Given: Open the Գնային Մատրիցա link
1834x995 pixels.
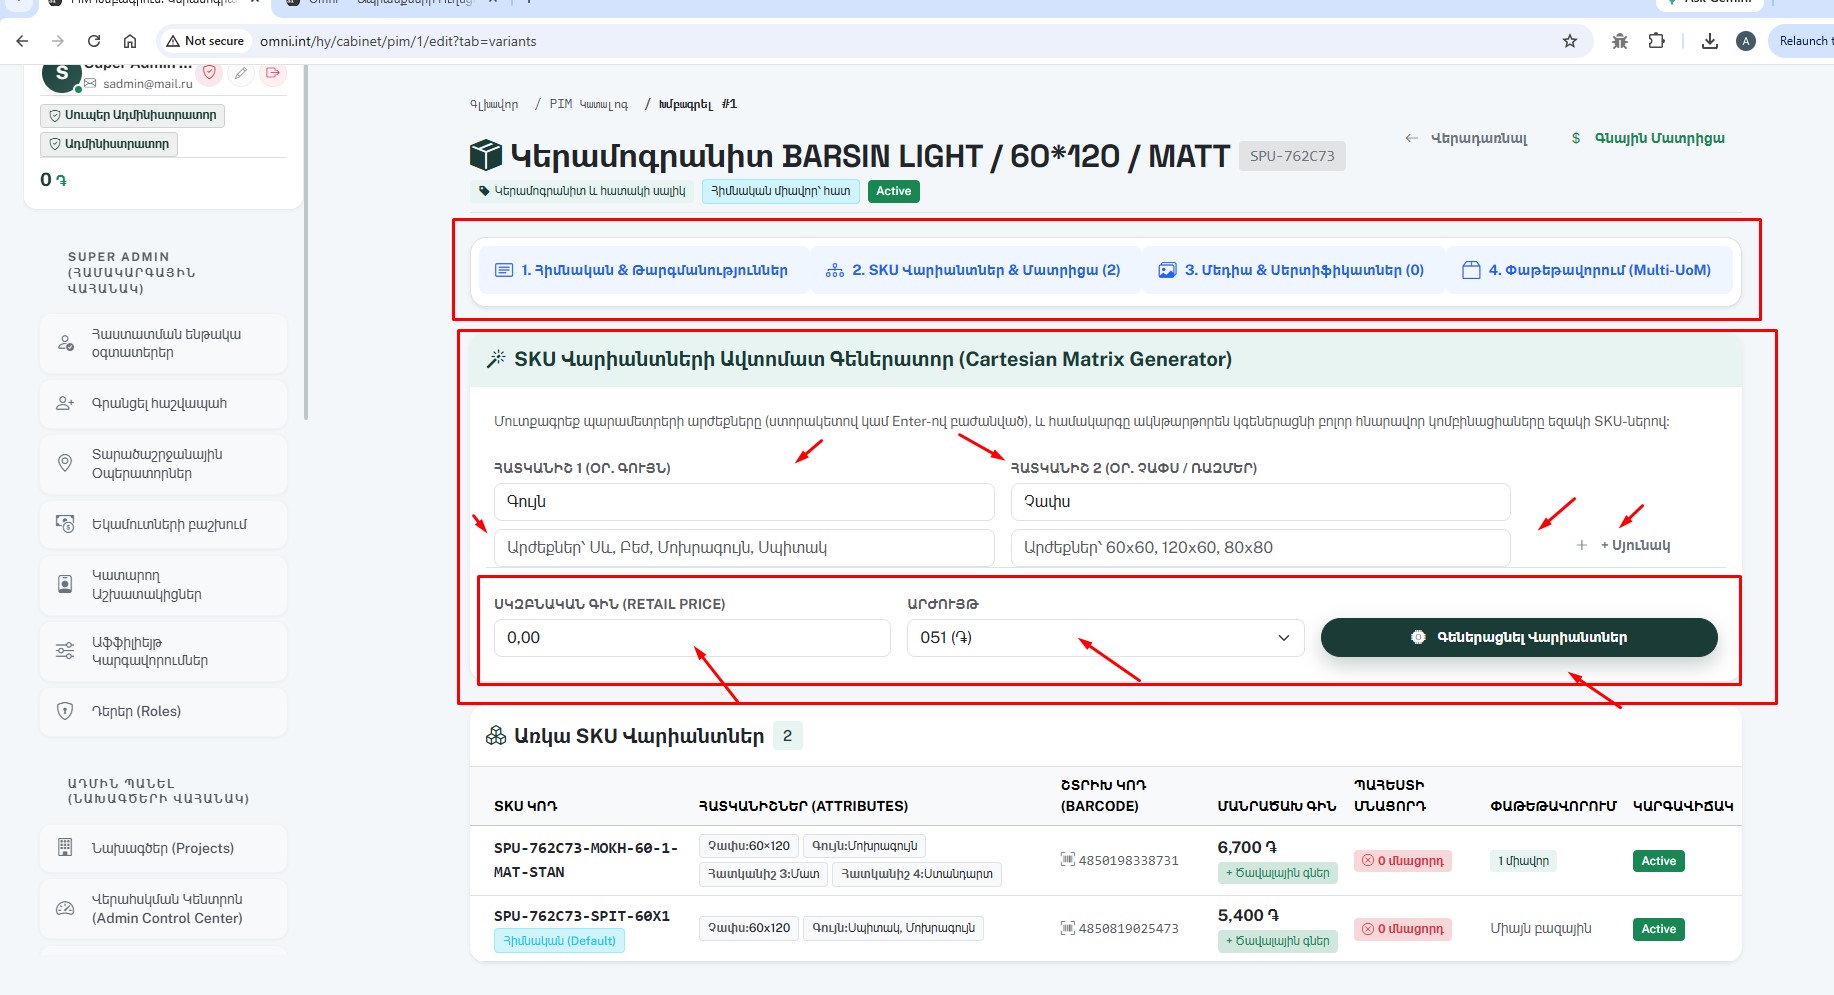Looking at the screenshot, I should coord(1648,138).
